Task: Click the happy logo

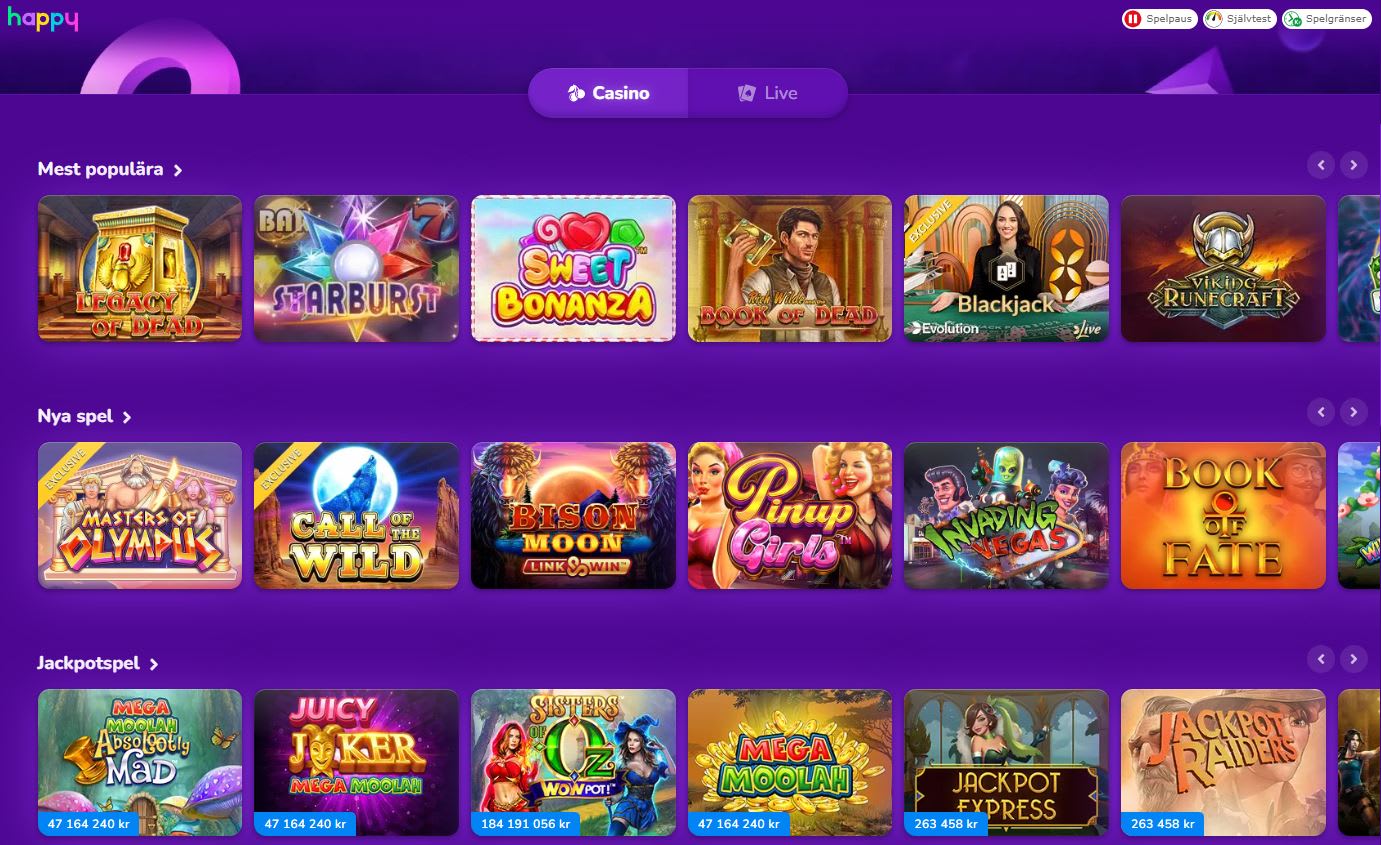Action: coord(42,19)
